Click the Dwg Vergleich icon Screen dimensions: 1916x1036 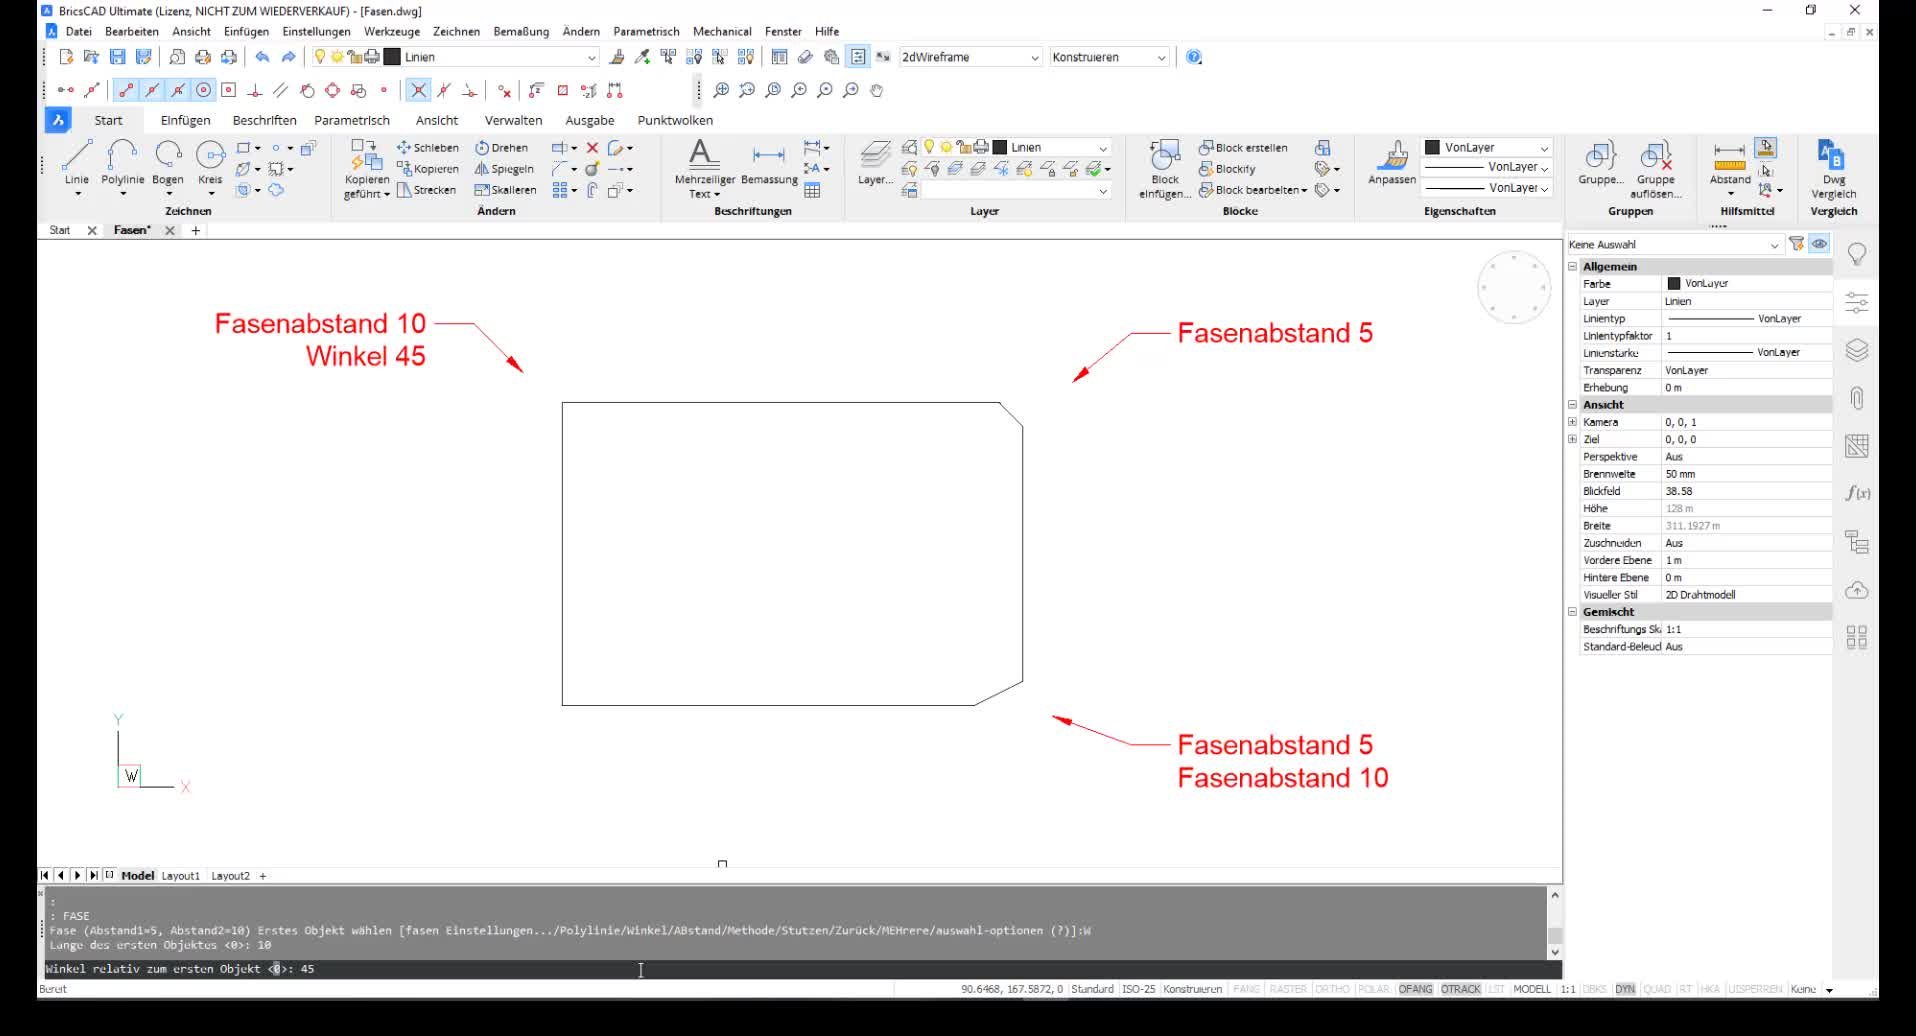coord(1833,167)
